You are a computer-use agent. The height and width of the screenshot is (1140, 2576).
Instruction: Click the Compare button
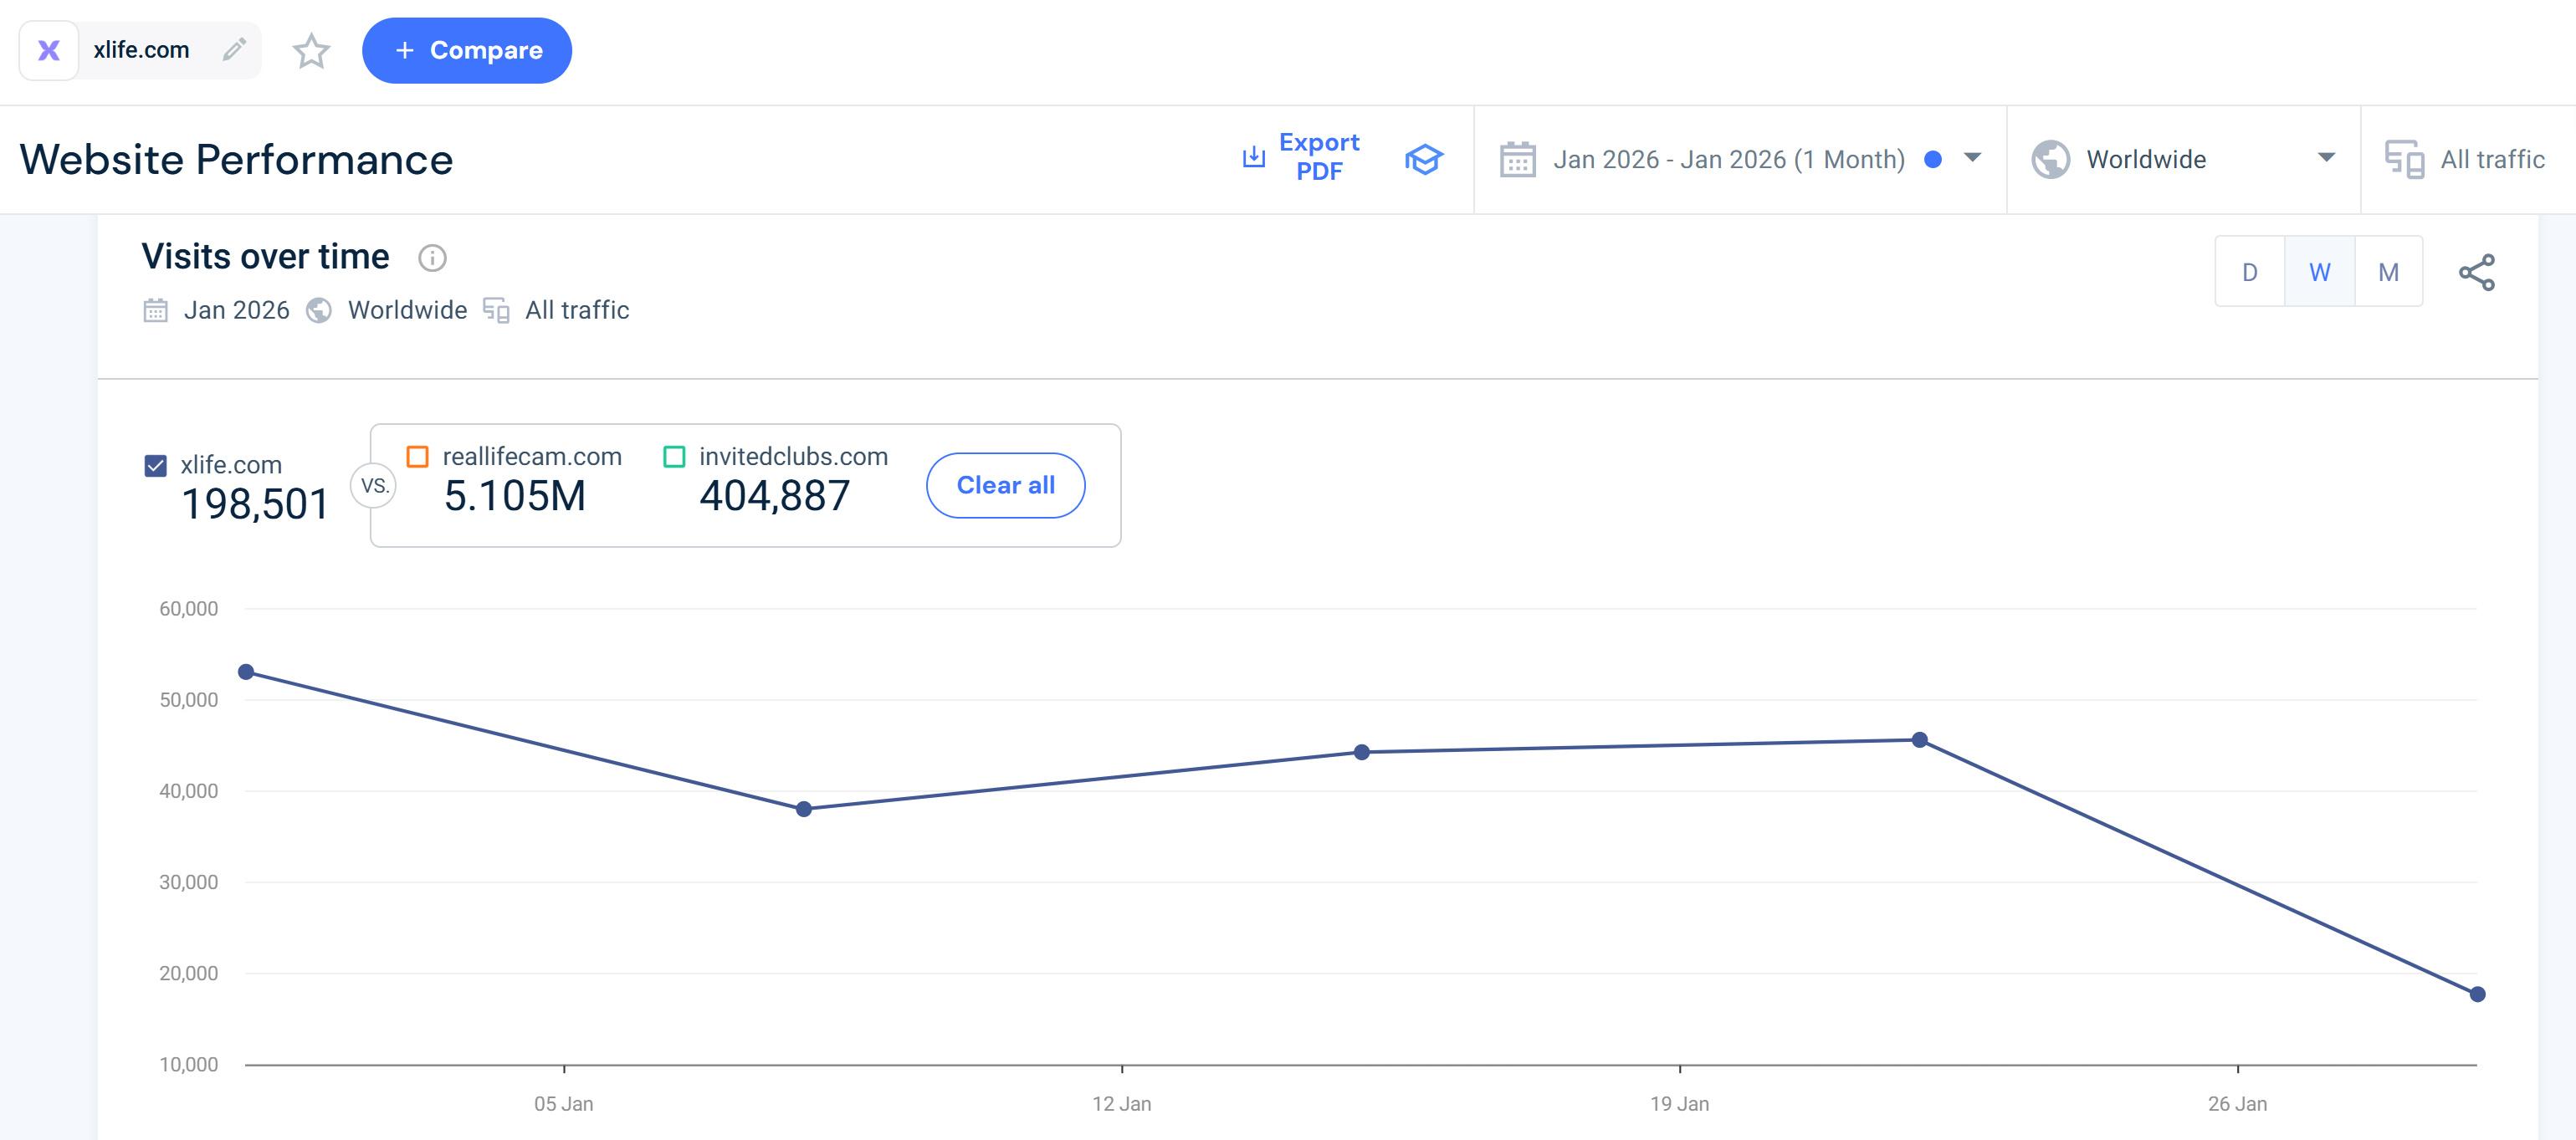point(467,51)
